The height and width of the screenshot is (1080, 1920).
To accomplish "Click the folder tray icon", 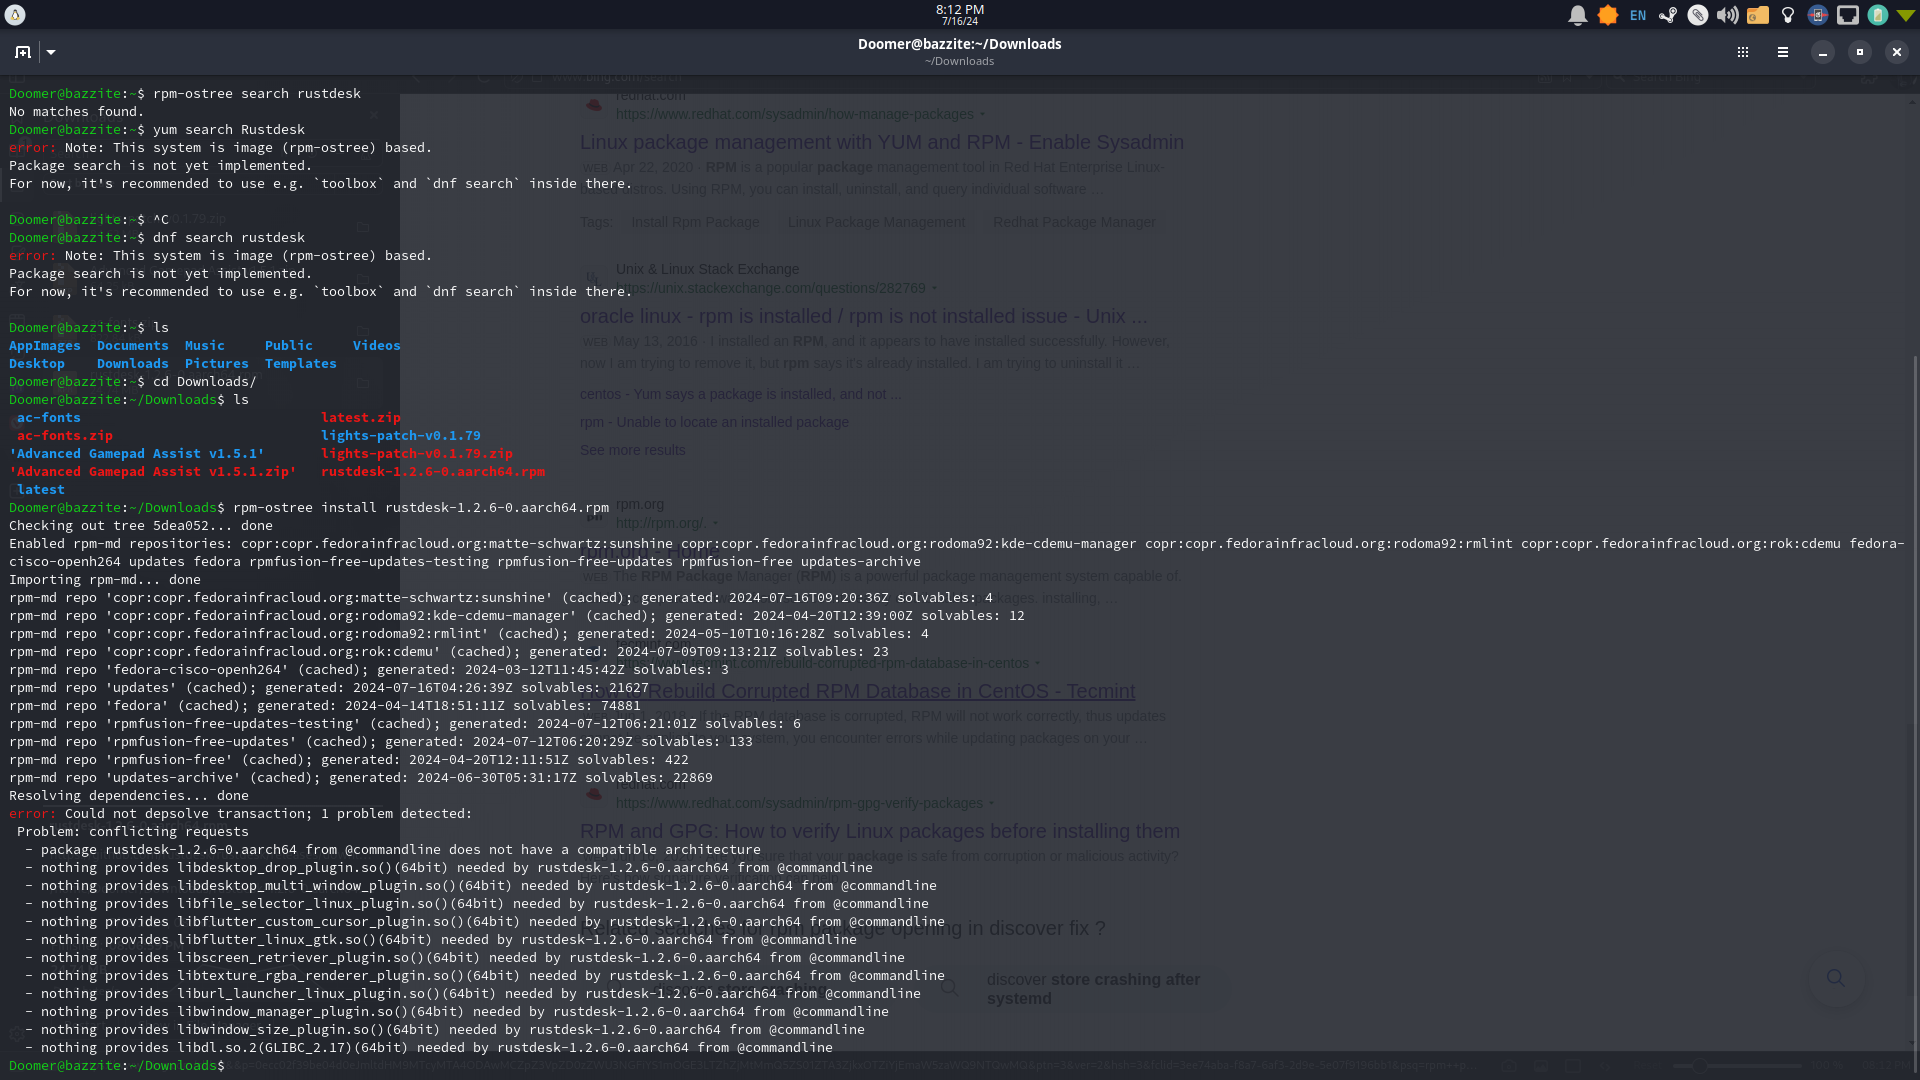I will pos(1758,15).
